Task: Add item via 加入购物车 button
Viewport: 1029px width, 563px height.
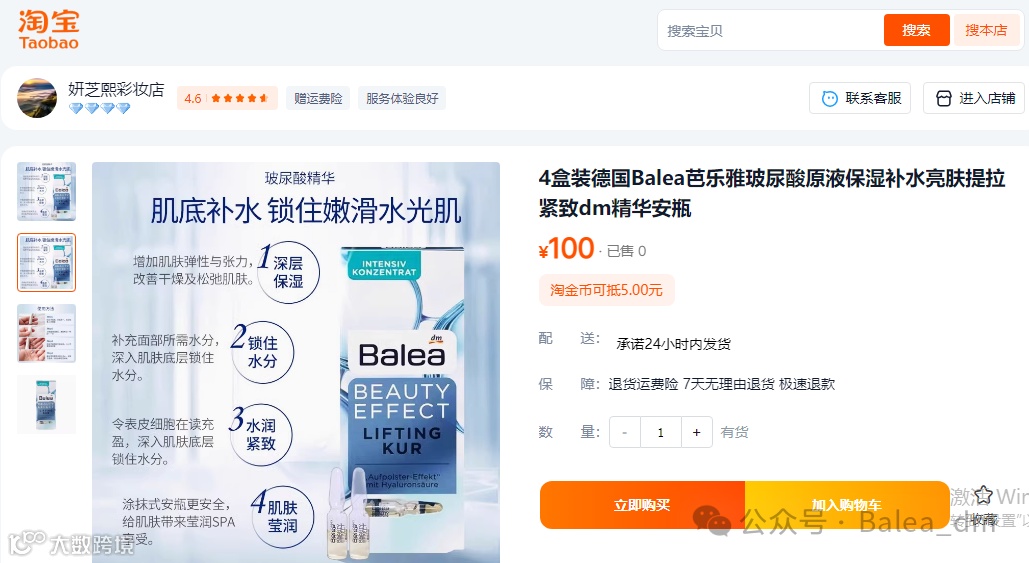Action: coord(847,505)
